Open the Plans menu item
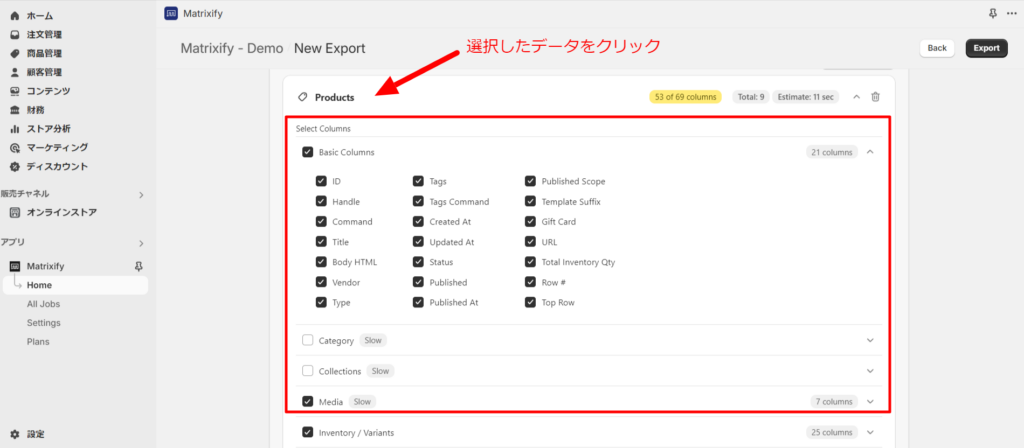This screenshot has width=1024, height=448. click(x=38, y=342)
